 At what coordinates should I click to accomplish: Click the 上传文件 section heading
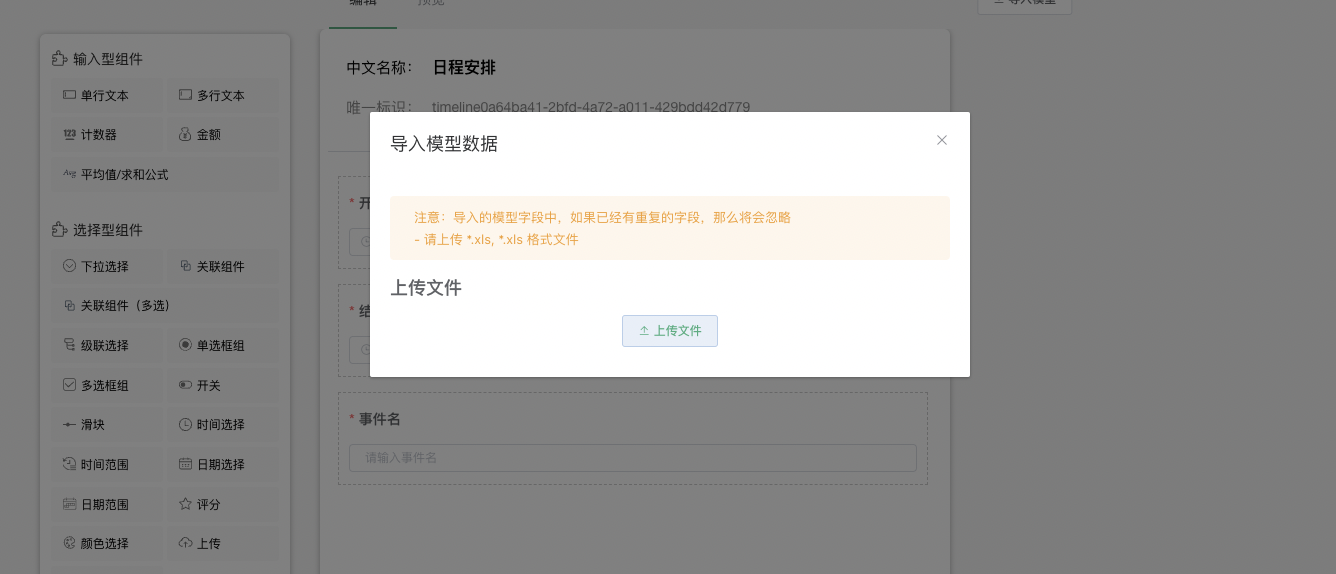coord(426,288)
